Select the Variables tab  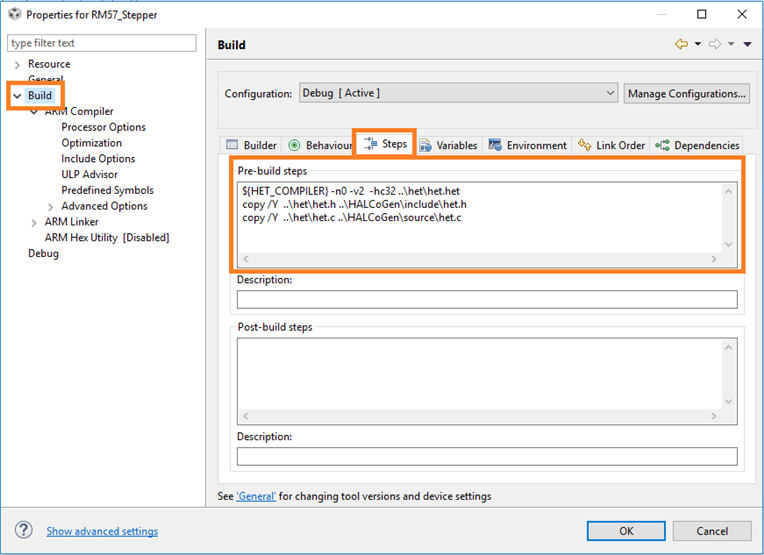(448, 145)
